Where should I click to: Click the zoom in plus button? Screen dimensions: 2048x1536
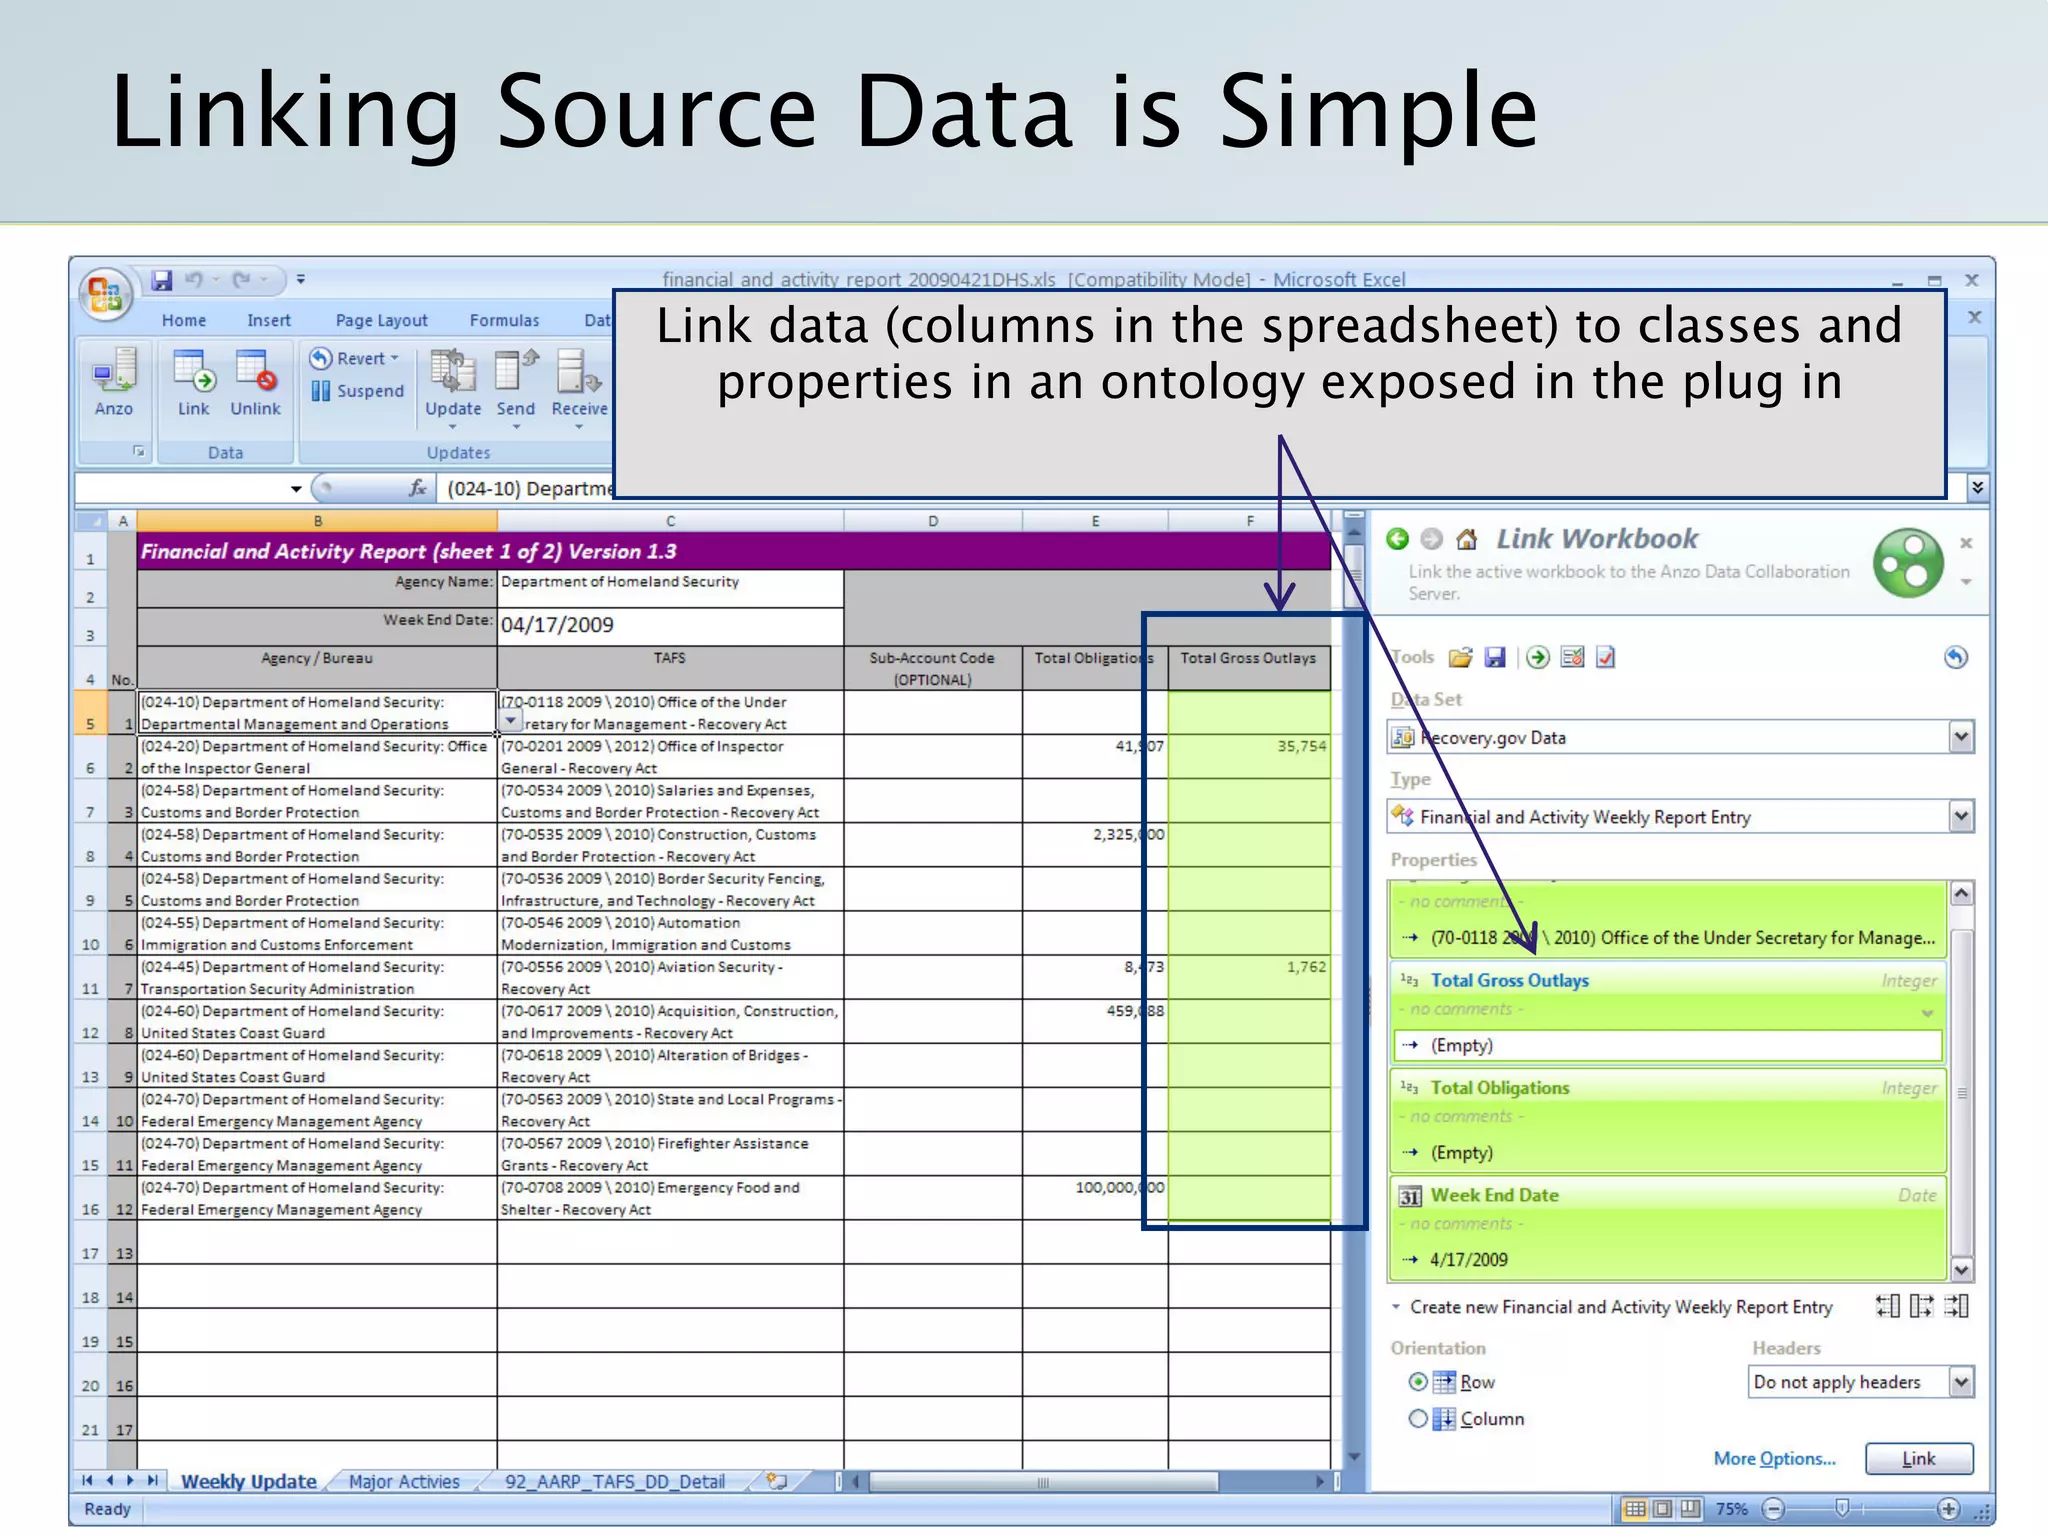1948,1508
